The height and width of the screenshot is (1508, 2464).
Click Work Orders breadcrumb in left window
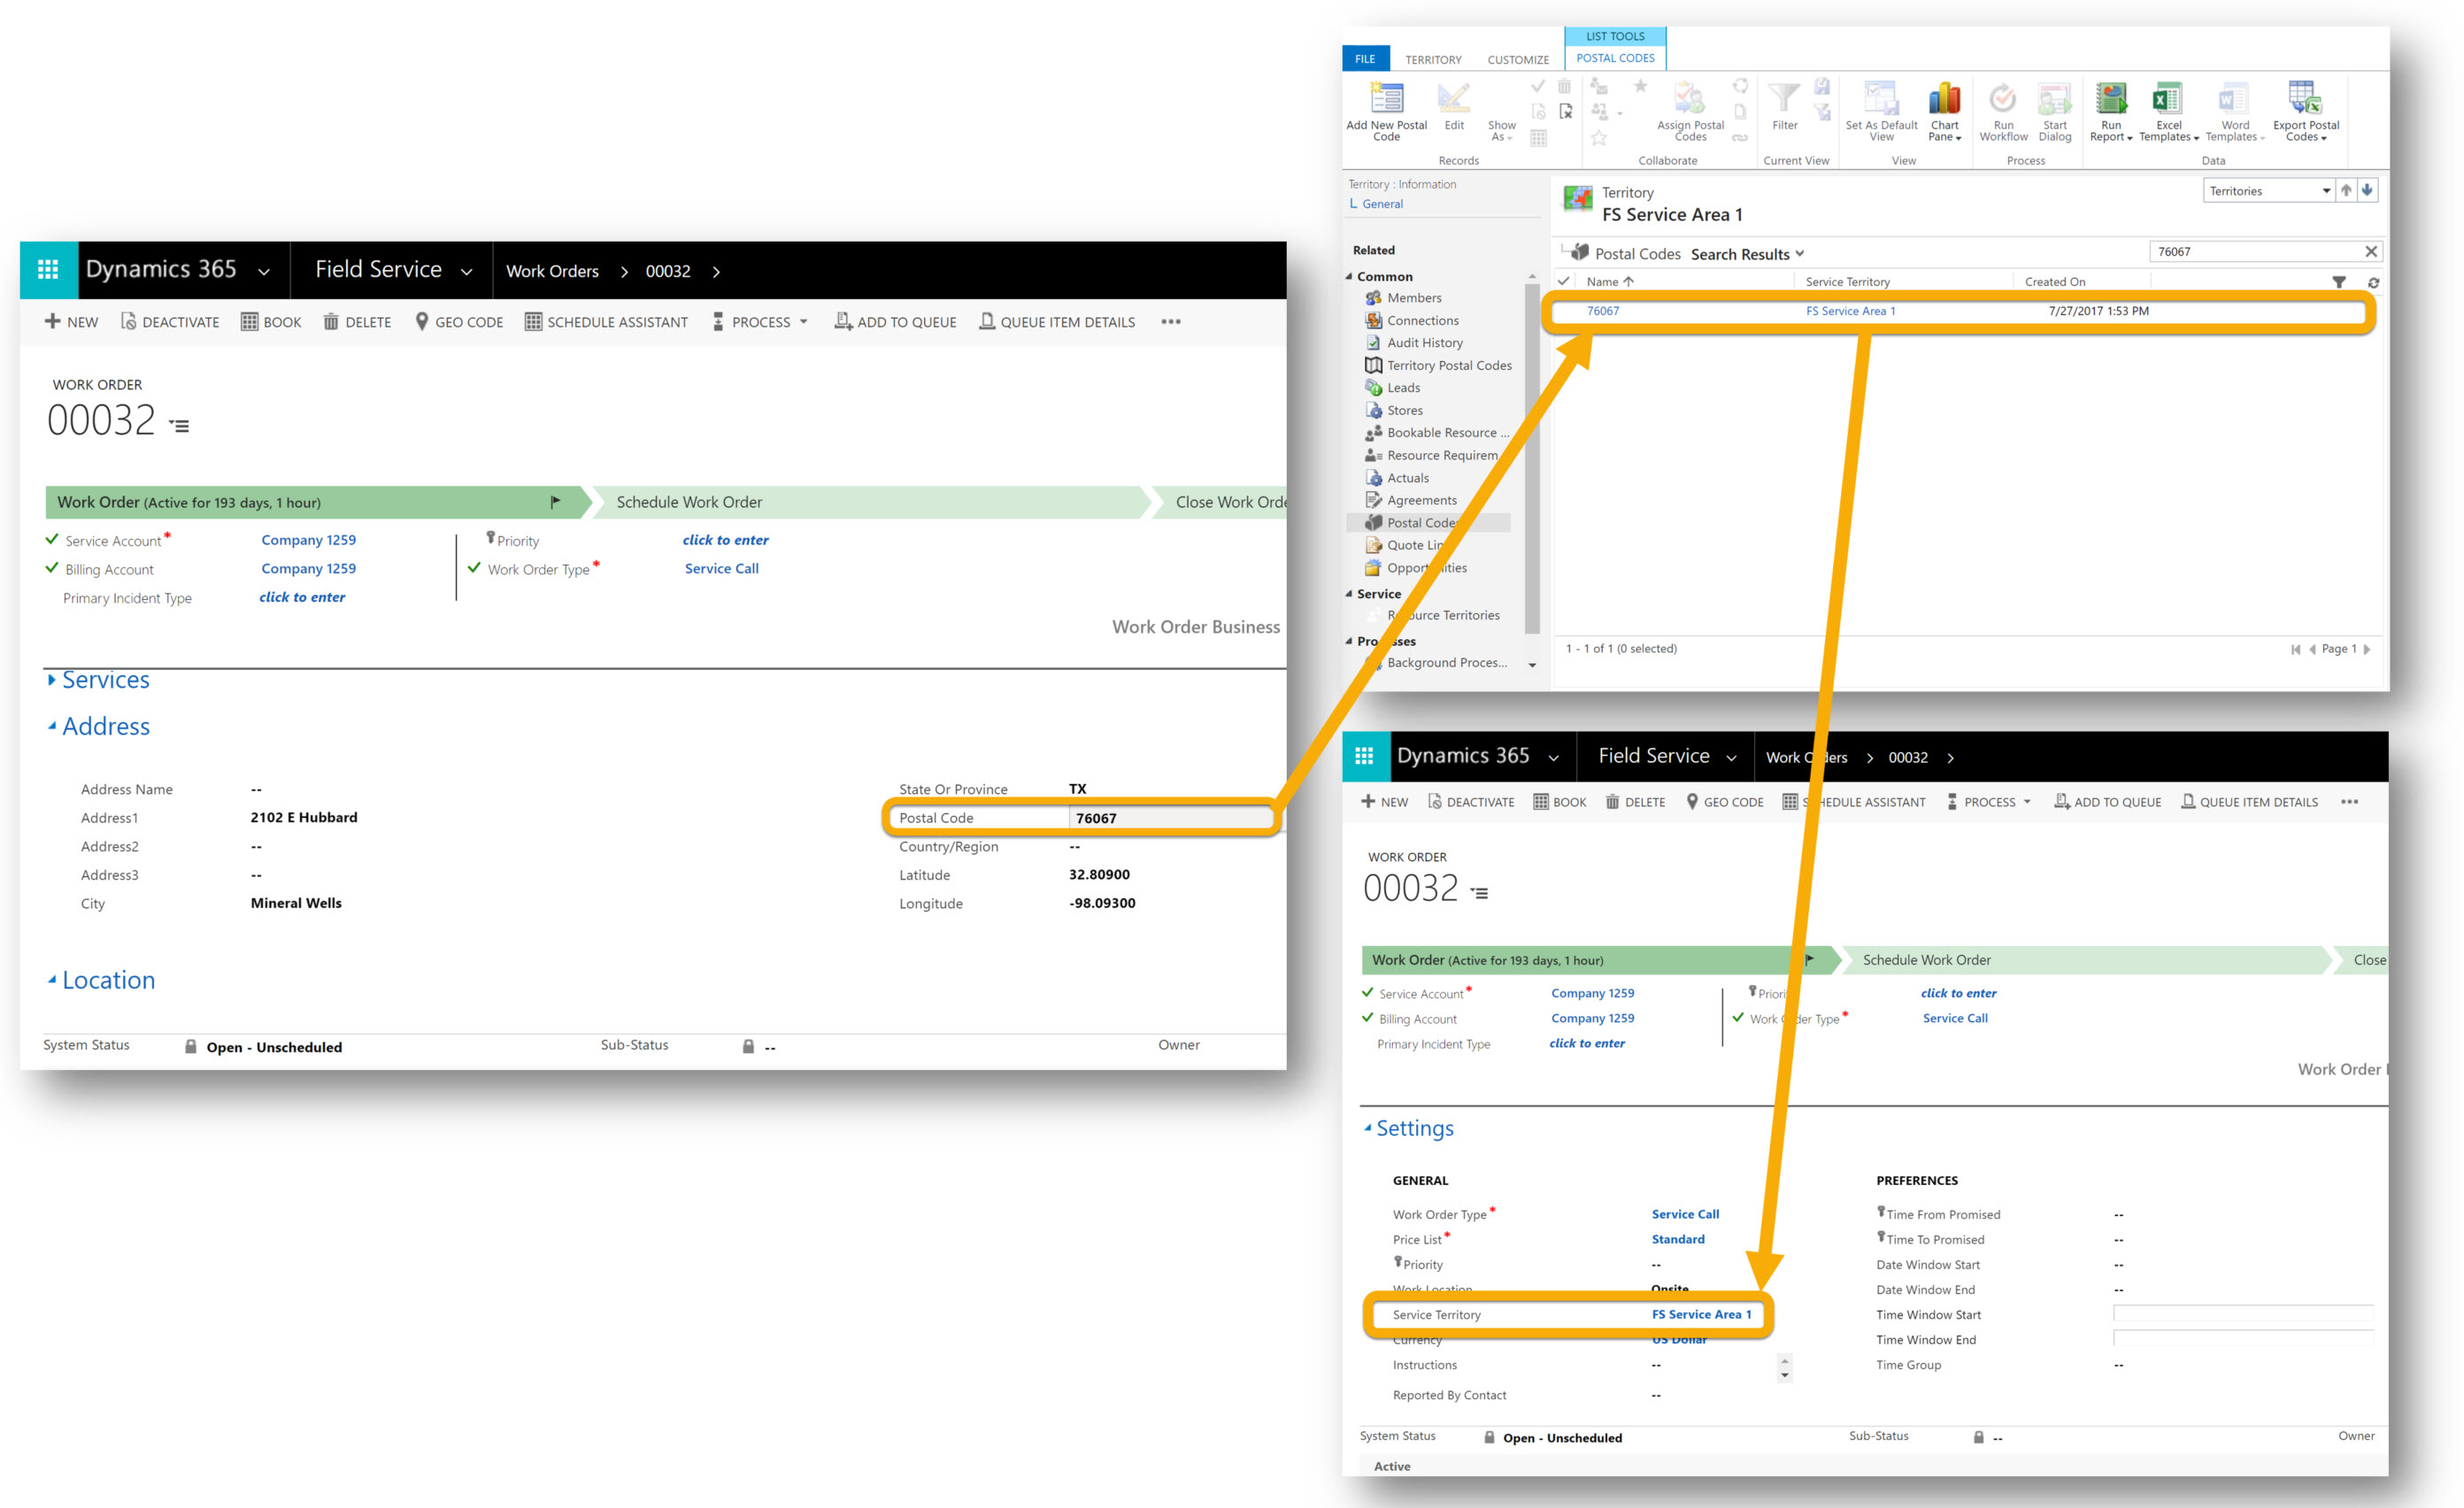point(552,271)
